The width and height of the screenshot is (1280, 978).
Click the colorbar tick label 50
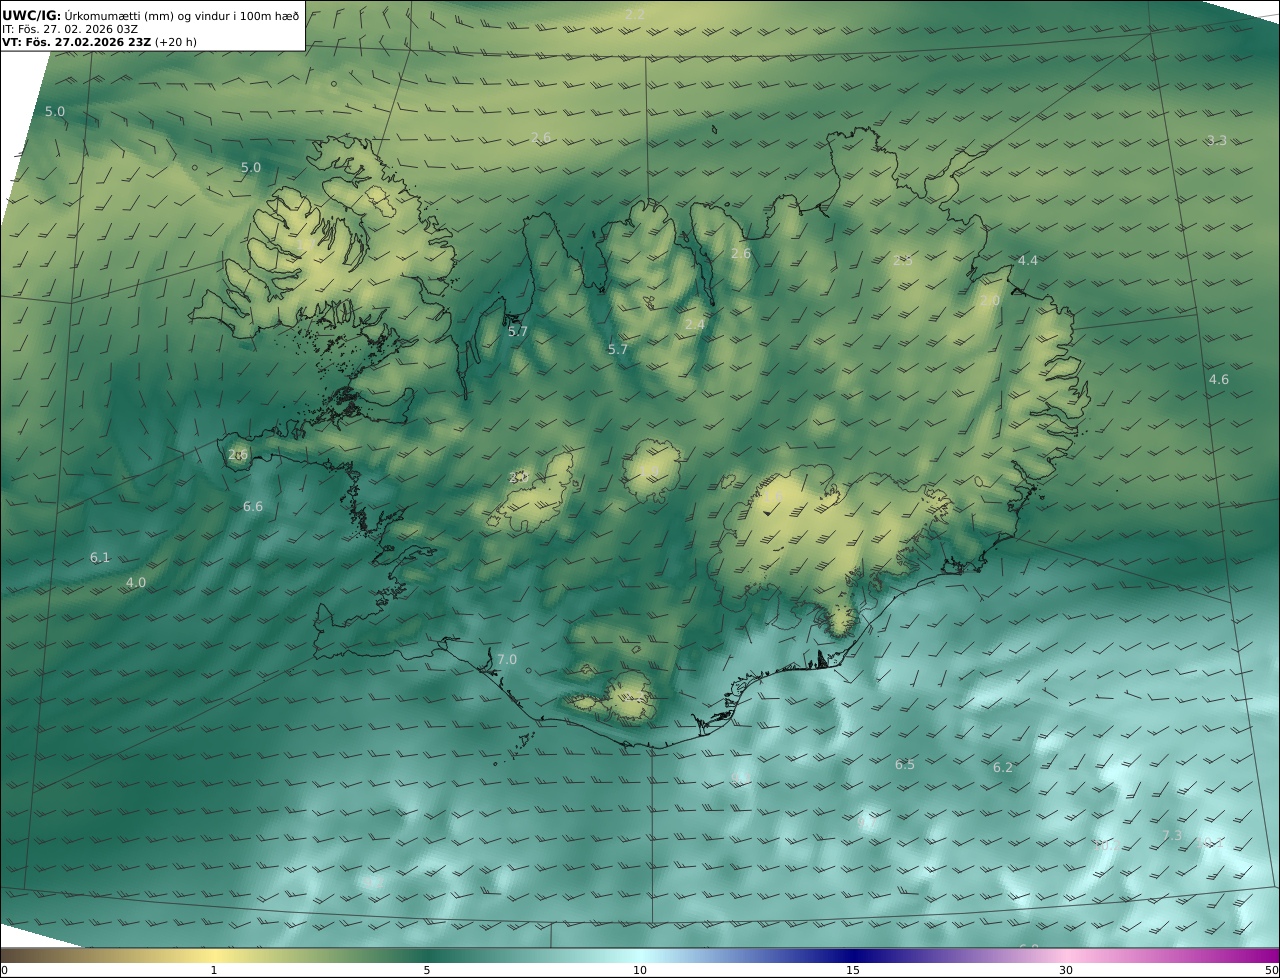tap(1271, 971)
